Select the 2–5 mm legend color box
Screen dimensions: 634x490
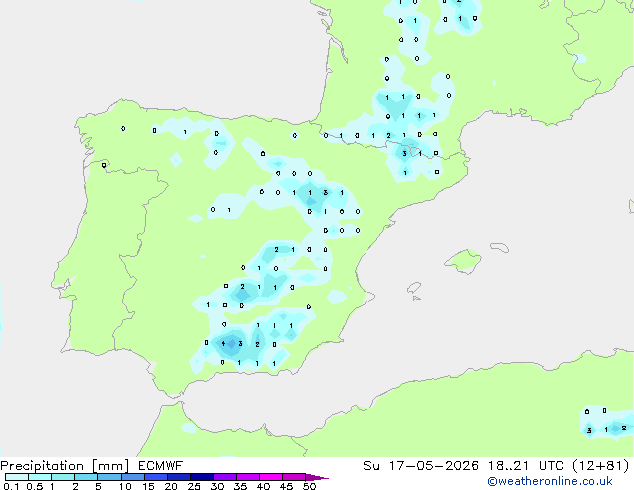(x=86, y=477)
